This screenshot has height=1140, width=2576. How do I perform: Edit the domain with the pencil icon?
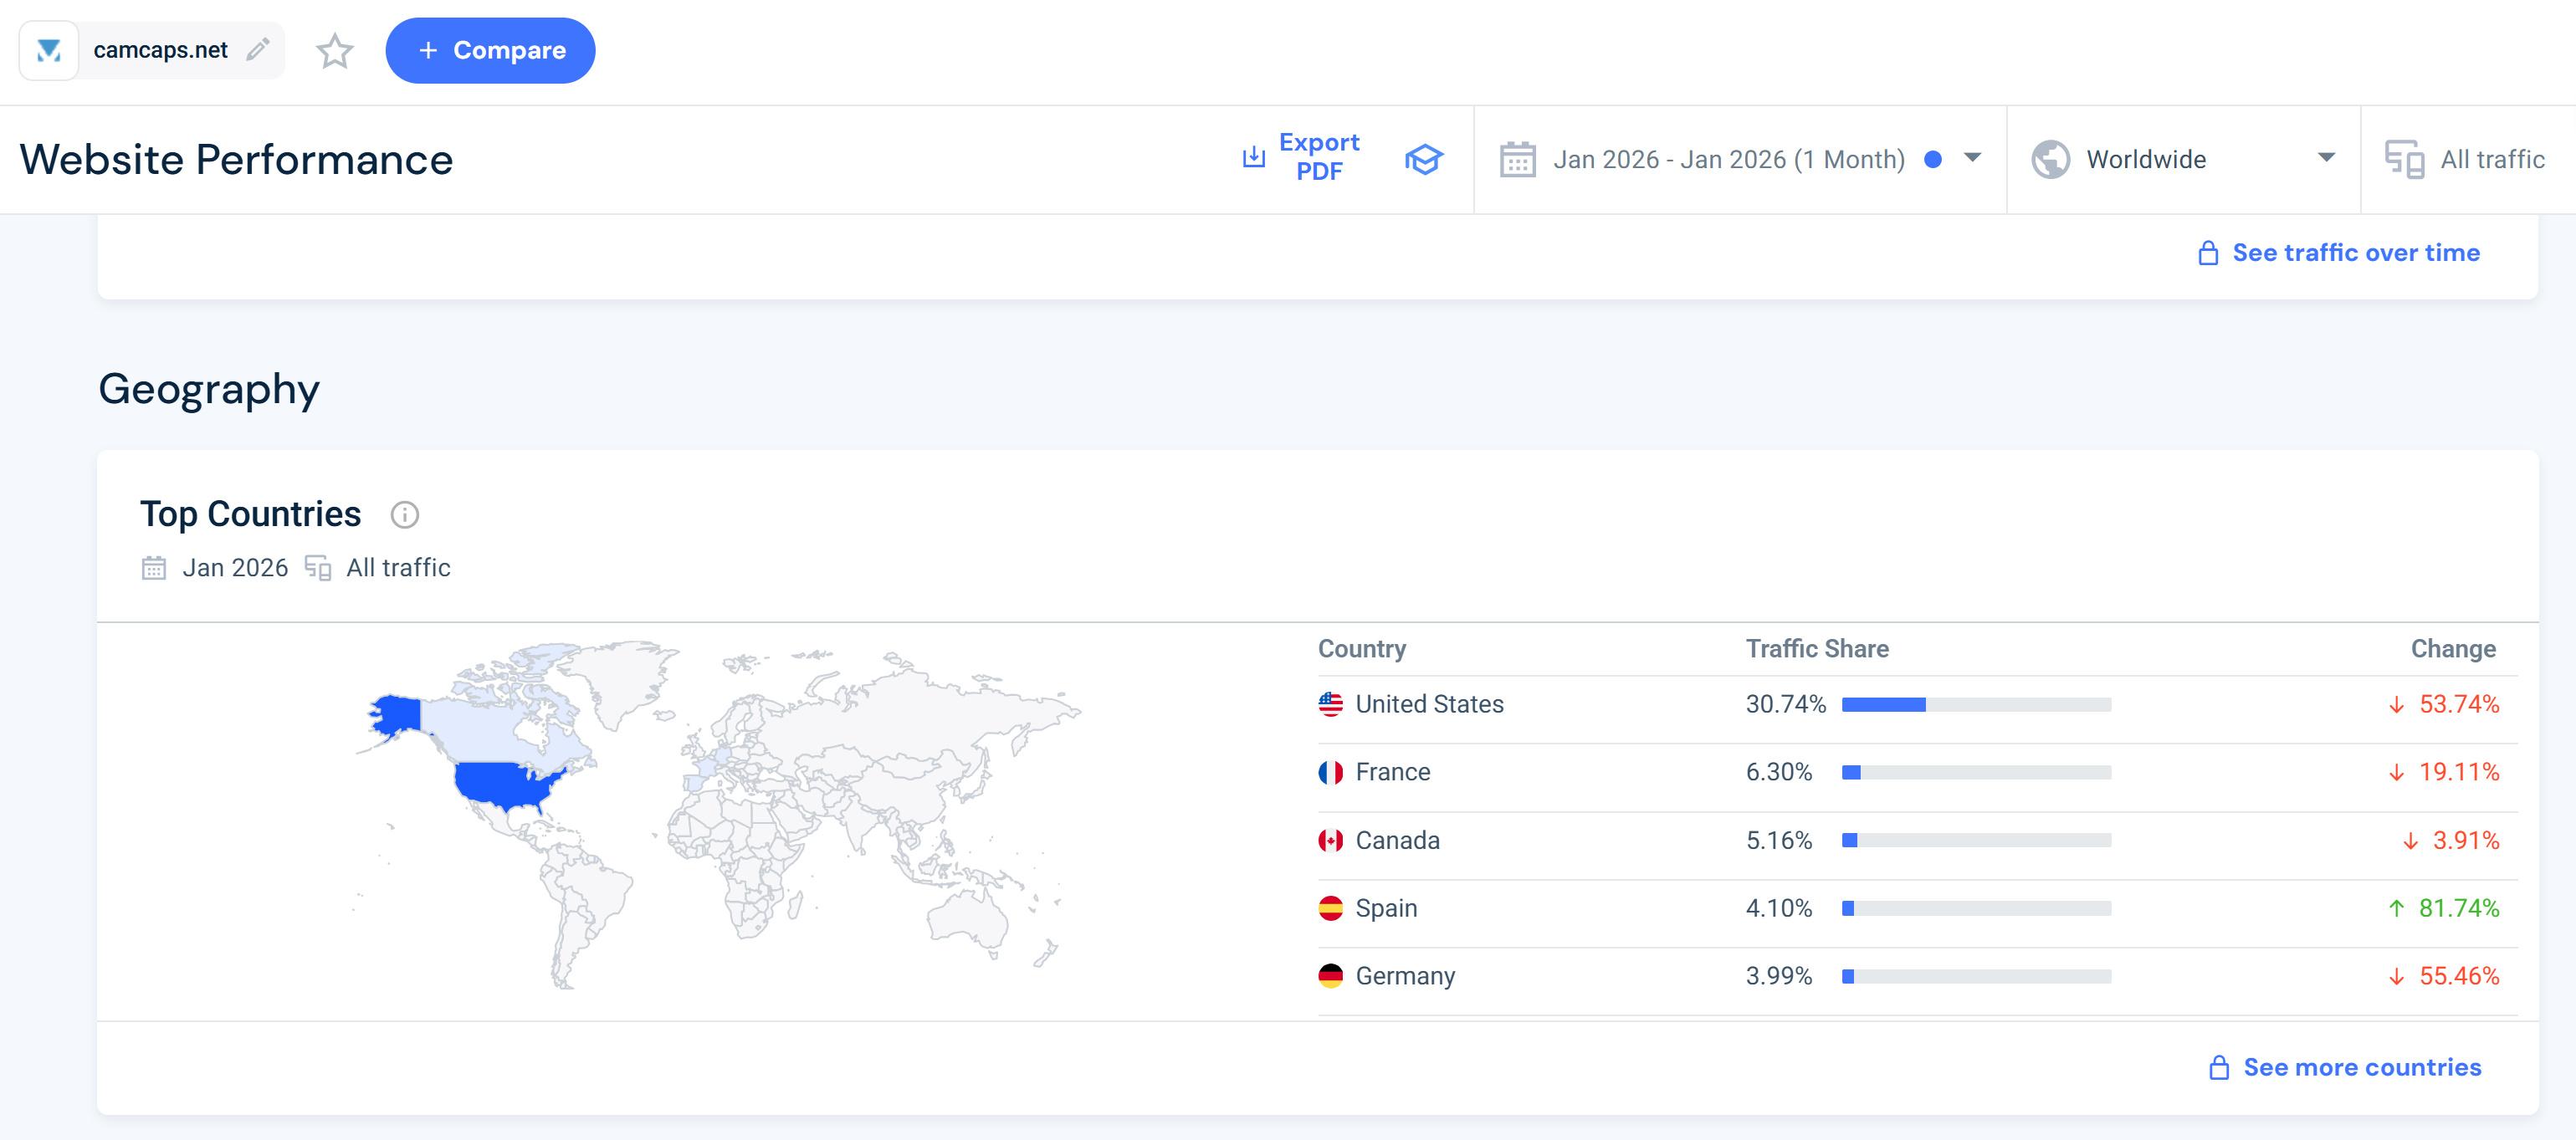258,50
